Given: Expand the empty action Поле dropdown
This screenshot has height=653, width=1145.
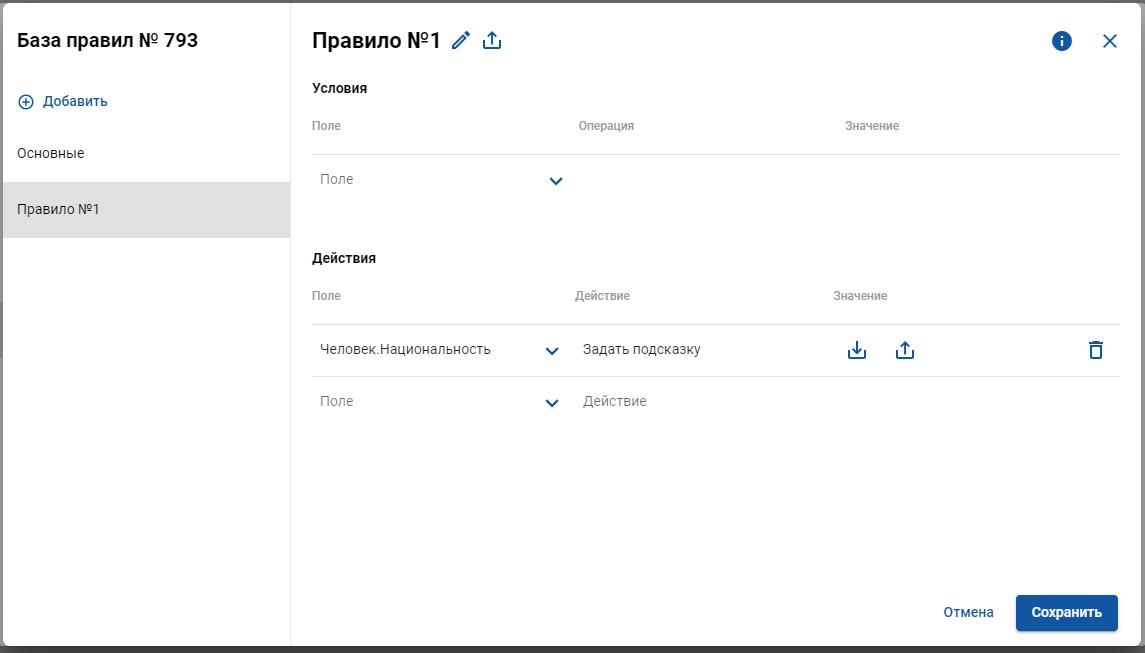Looking at the screenshot, I should (552, 402).
